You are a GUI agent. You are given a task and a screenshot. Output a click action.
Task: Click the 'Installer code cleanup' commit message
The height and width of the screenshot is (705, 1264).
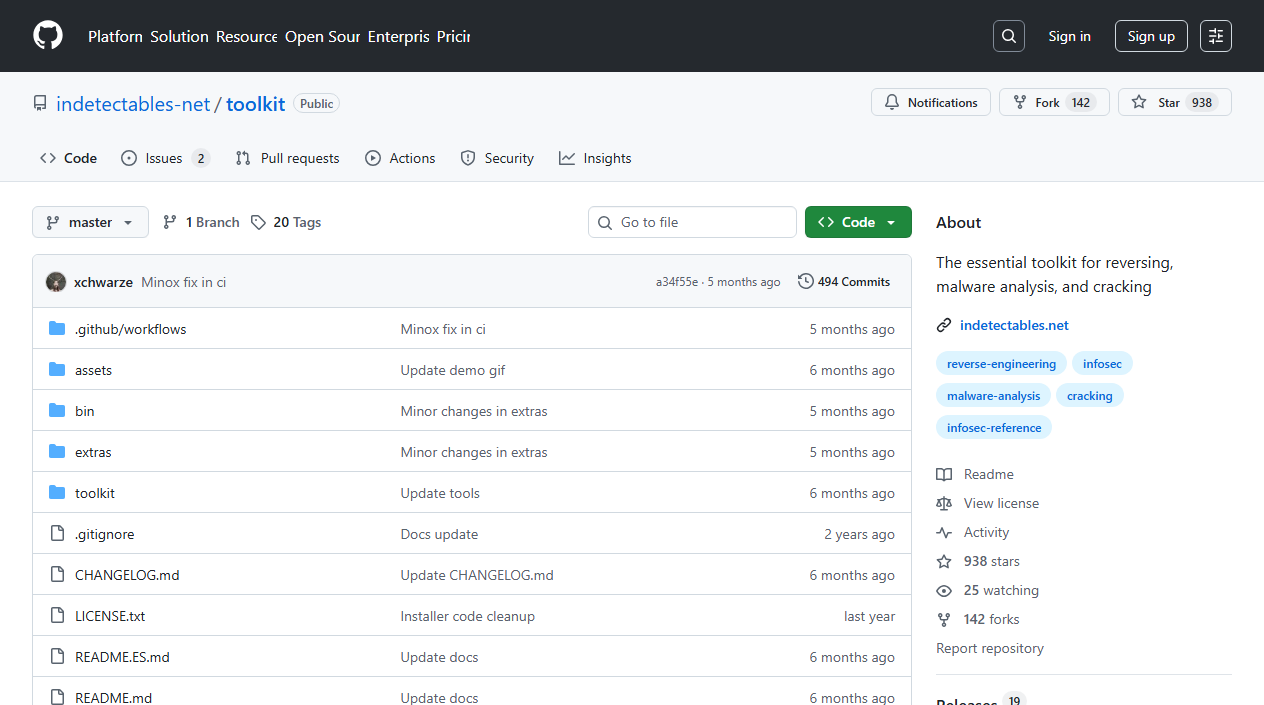click(468, 616)
